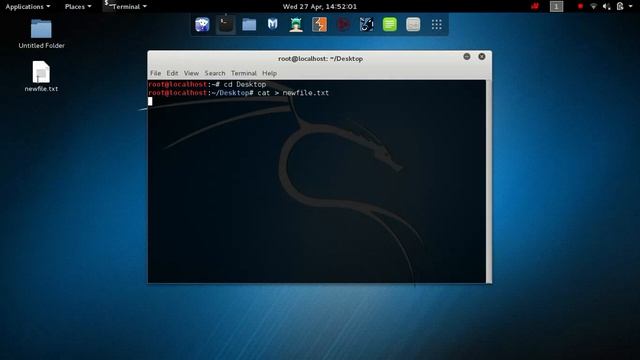Open the Search menu in terminal
This screenshot has height=360, width=640.
click(215, 73)
